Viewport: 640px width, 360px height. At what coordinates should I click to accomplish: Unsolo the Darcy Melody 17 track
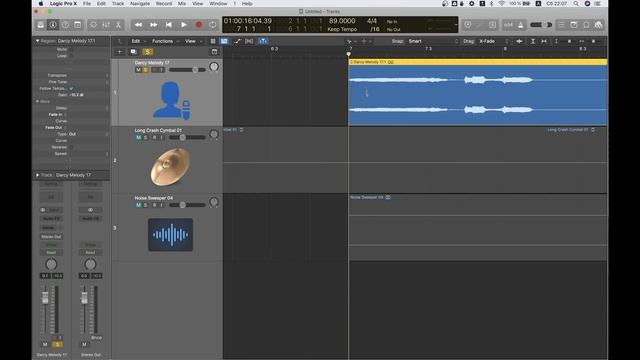tap(146, 70)
